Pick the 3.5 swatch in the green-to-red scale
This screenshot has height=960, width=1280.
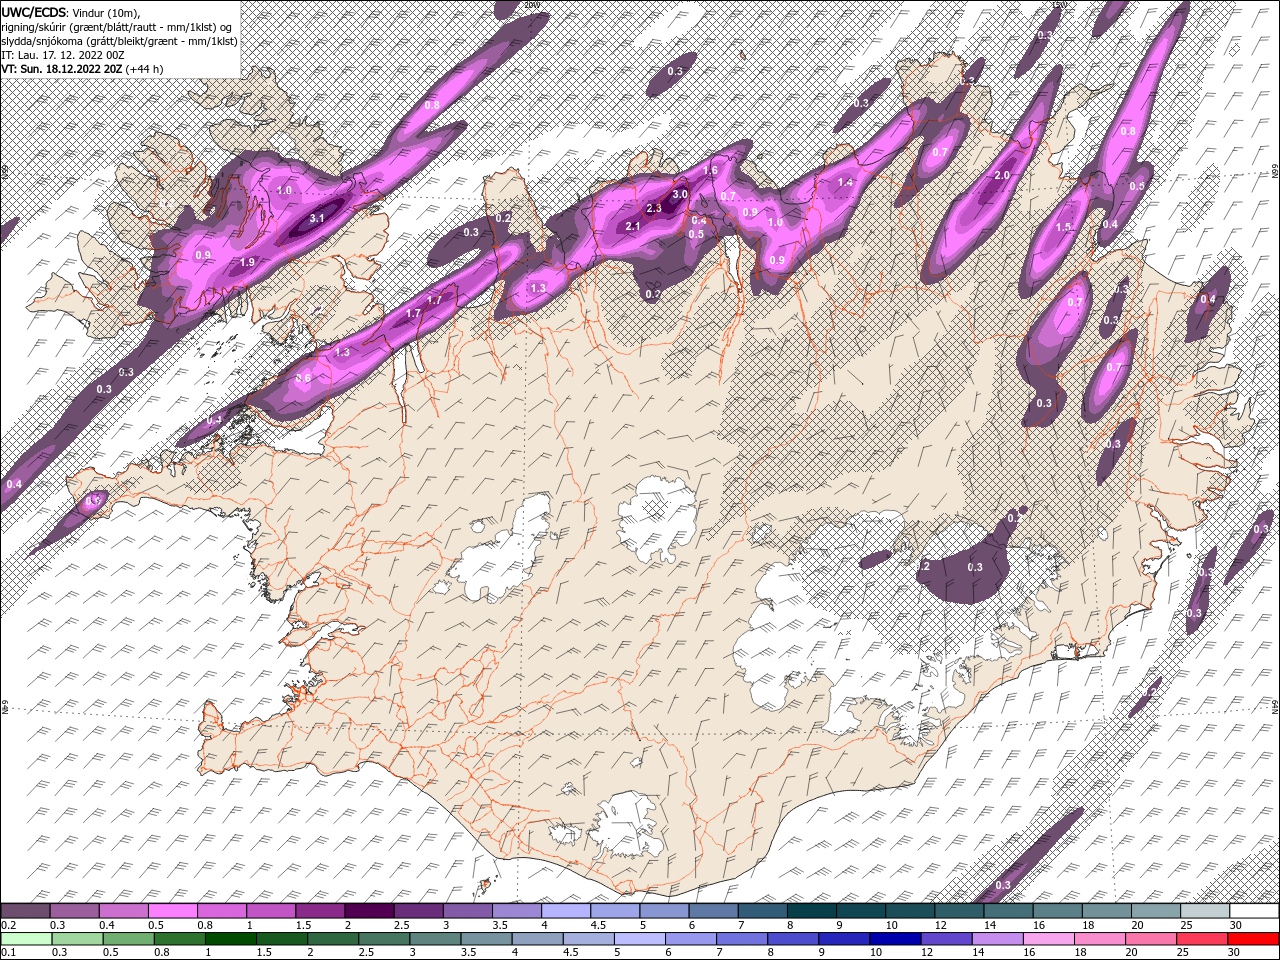pos(487,939)
